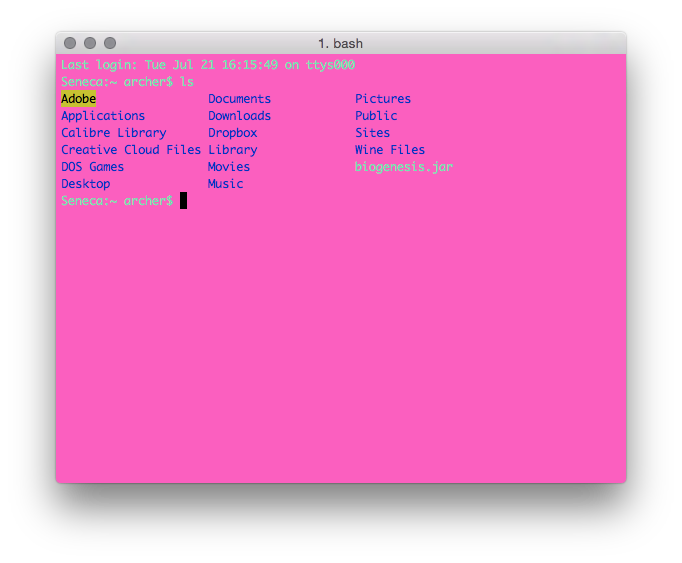Screen dimensions: 682x563
Task: Click the '1. bash' window title
Action: (x=341, y=44)
